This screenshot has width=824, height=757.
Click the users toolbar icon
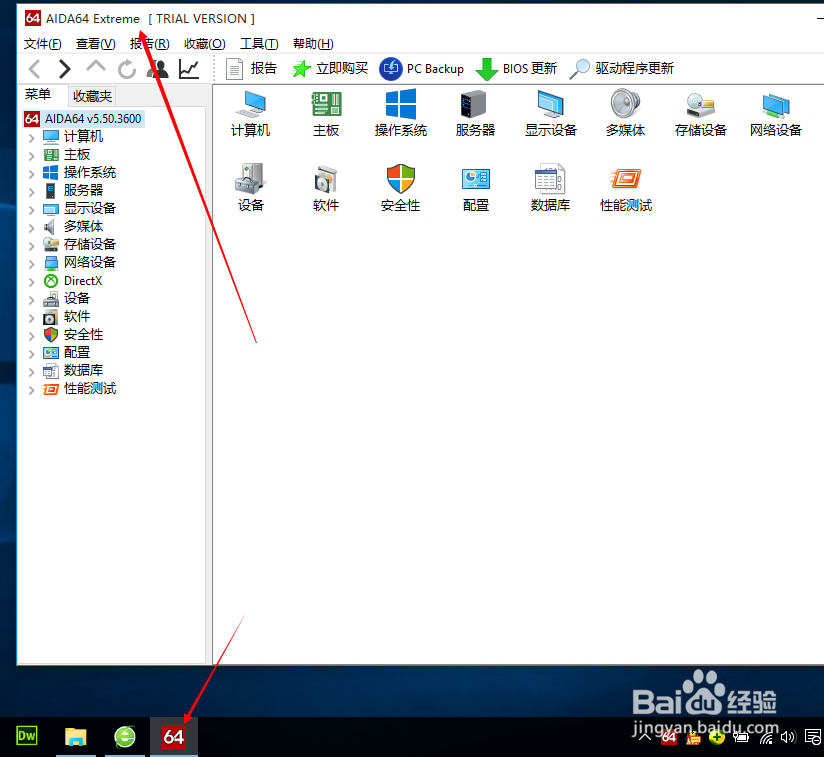coord(158,69)
